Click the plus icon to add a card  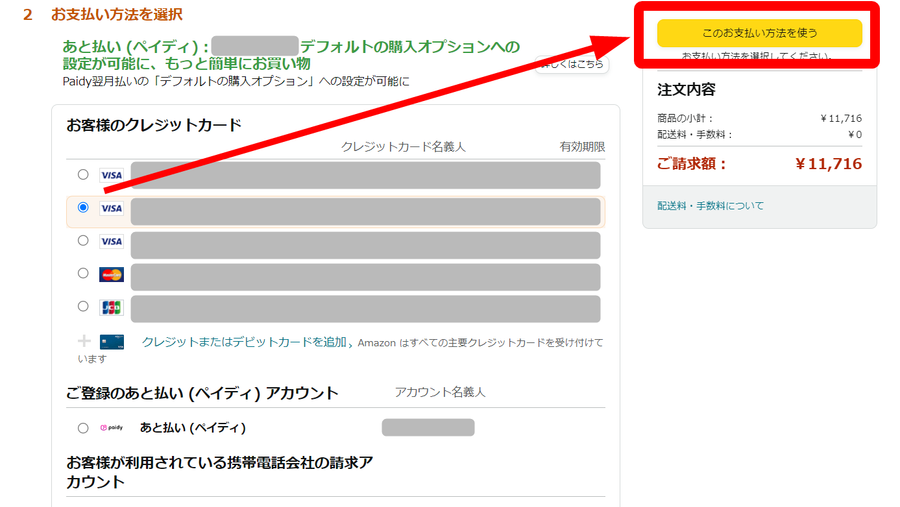(84, 341)
